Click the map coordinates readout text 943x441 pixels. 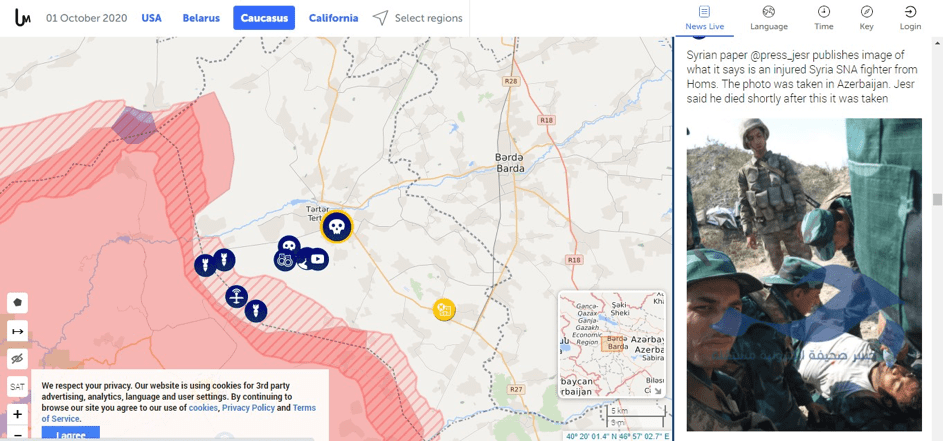point(616,436)
